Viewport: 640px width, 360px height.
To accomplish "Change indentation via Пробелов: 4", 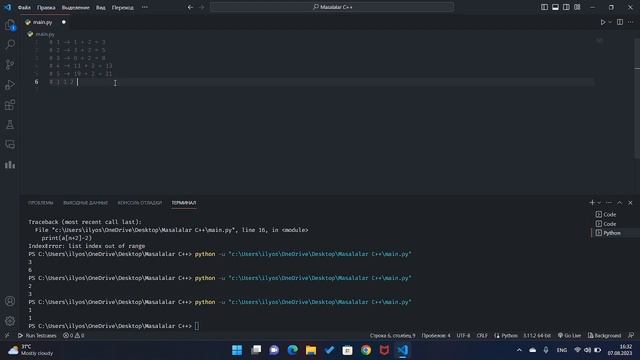I will click(x=436, y=336).
